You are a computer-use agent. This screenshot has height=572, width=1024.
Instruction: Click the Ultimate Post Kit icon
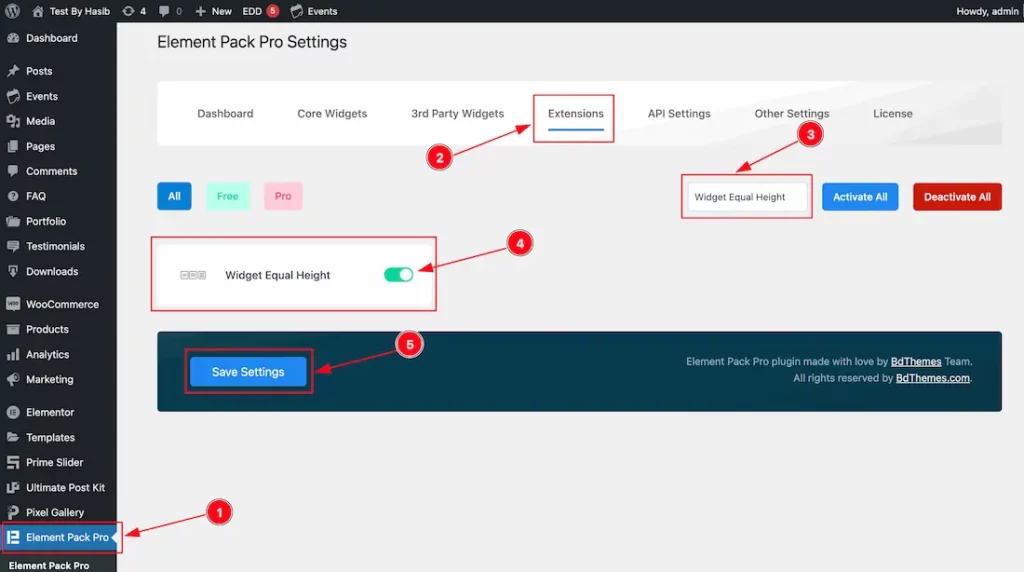click(13, 487)
